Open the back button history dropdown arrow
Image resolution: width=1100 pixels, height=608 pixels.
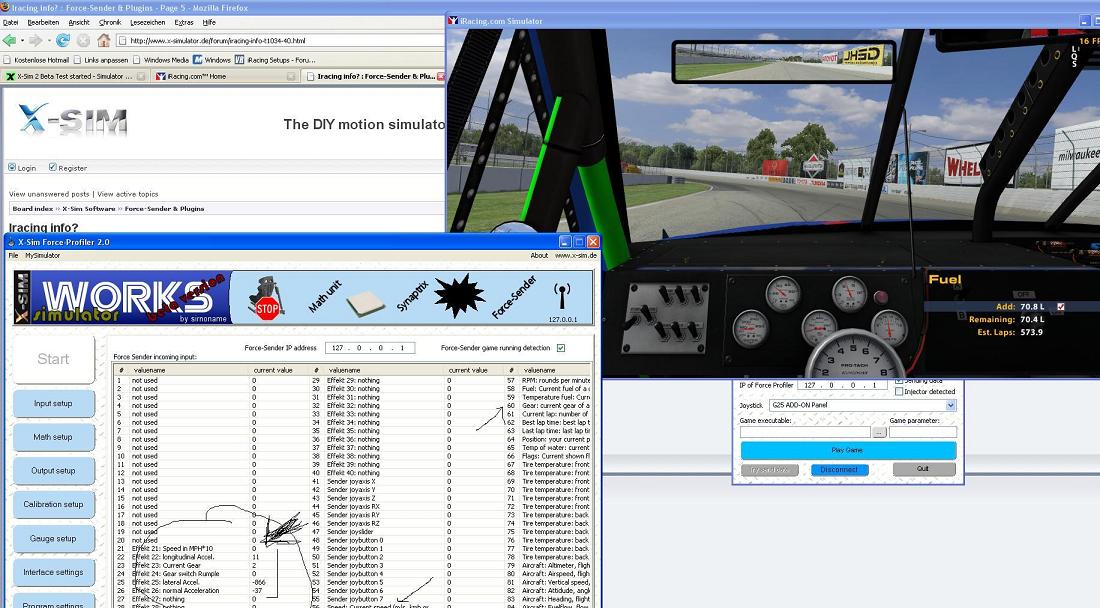pyautogui.click(x=22, y=41)
